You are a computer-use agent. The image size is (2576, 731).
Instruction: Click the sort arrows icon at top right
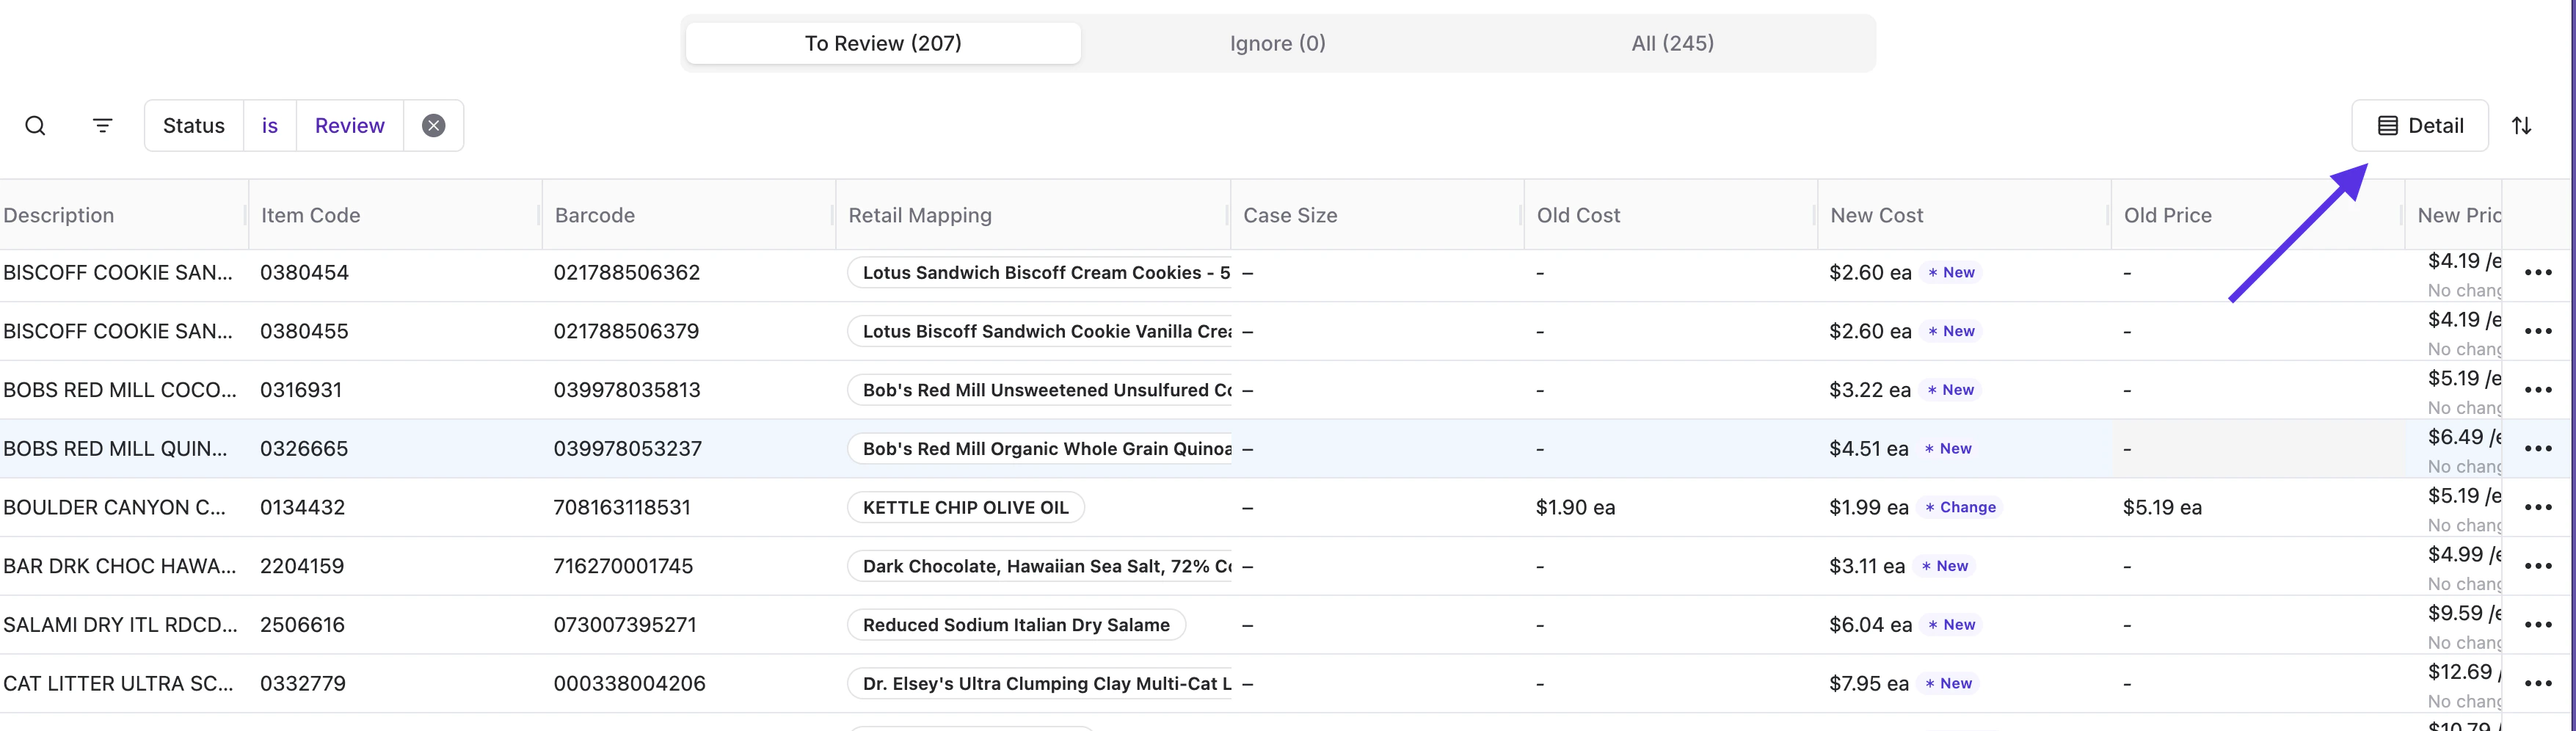click(2523, 125)
